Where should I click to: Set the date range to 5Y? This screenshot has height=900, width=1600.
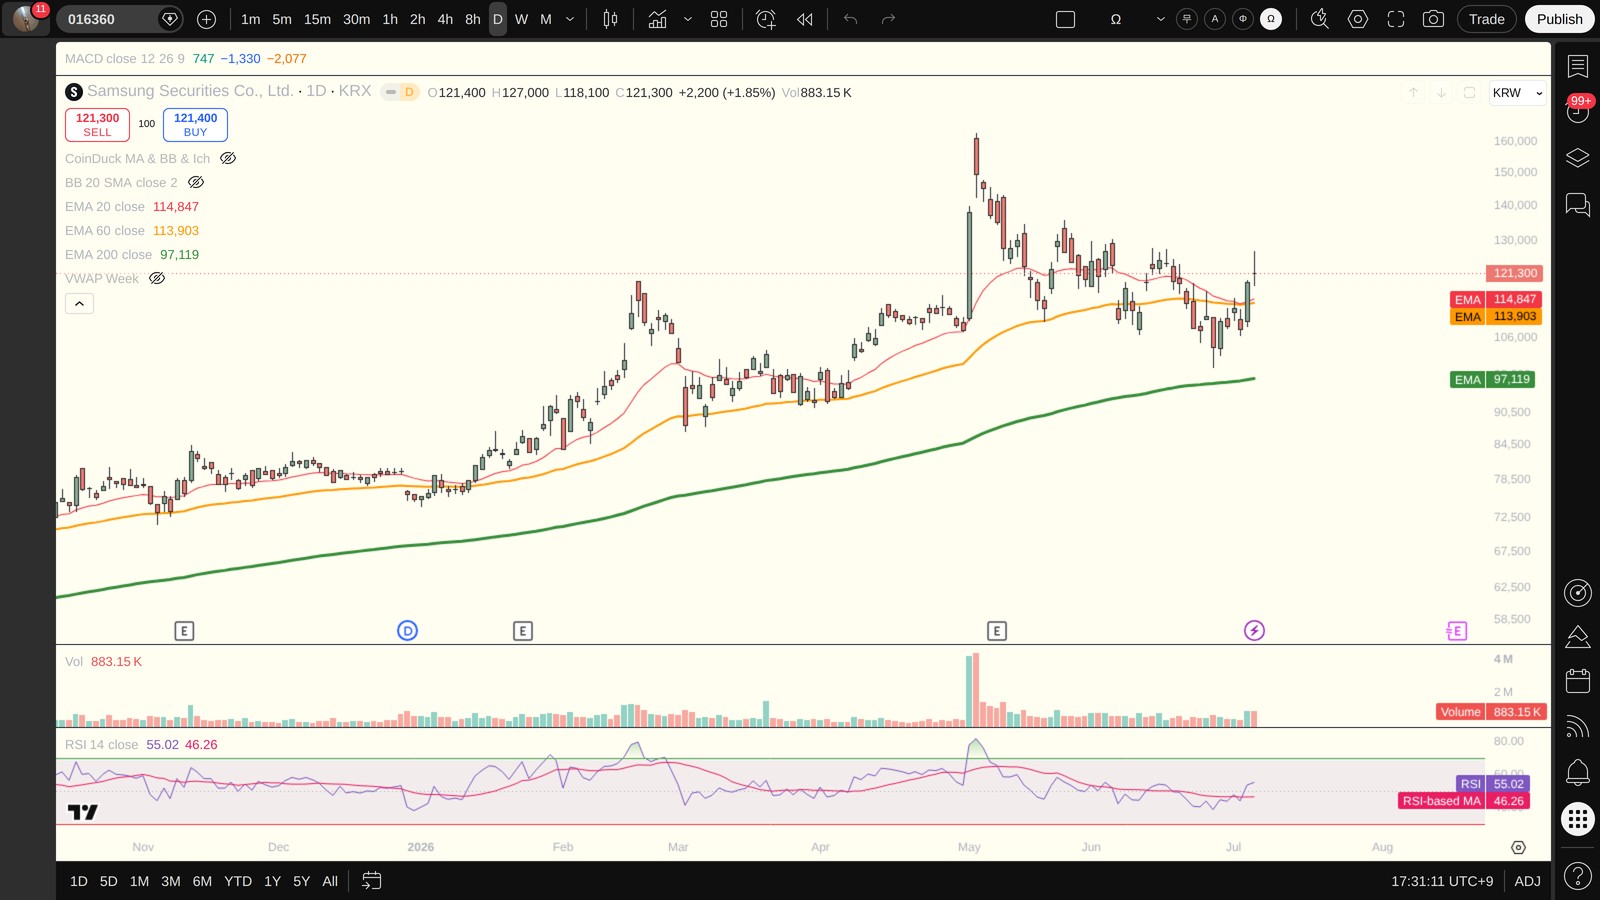coord(301,881)
